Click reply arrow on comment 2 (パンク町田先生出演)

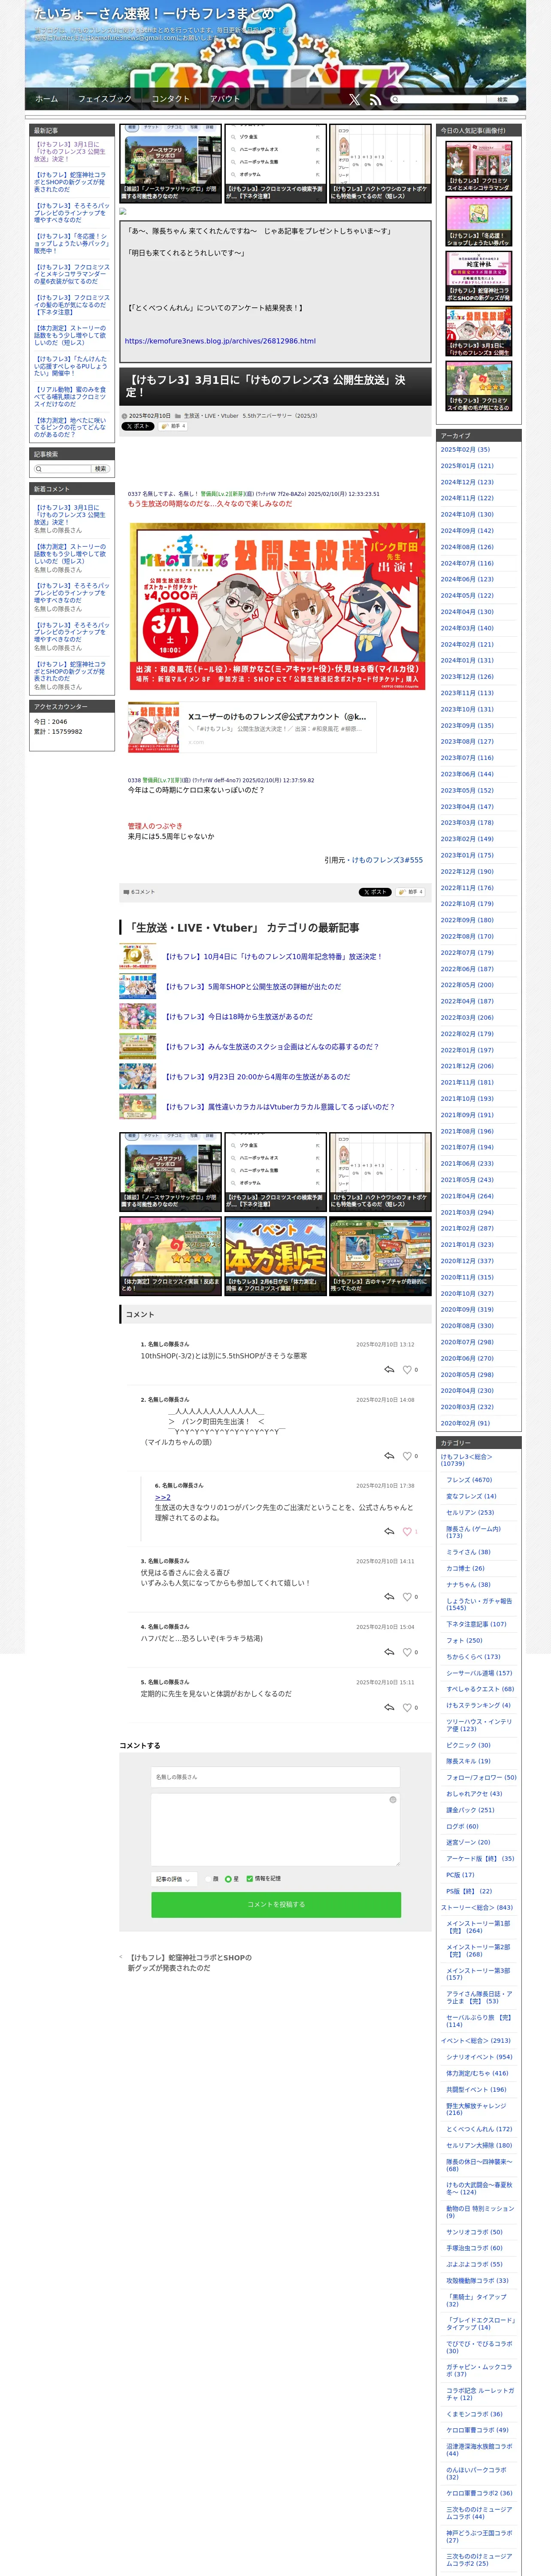389,1456
